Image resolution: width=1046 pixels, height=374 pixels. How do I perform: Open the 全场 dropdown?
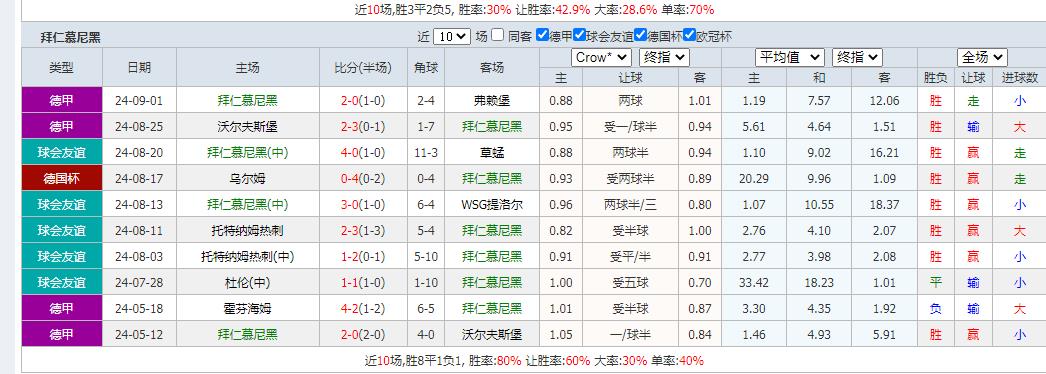[982, 57]
